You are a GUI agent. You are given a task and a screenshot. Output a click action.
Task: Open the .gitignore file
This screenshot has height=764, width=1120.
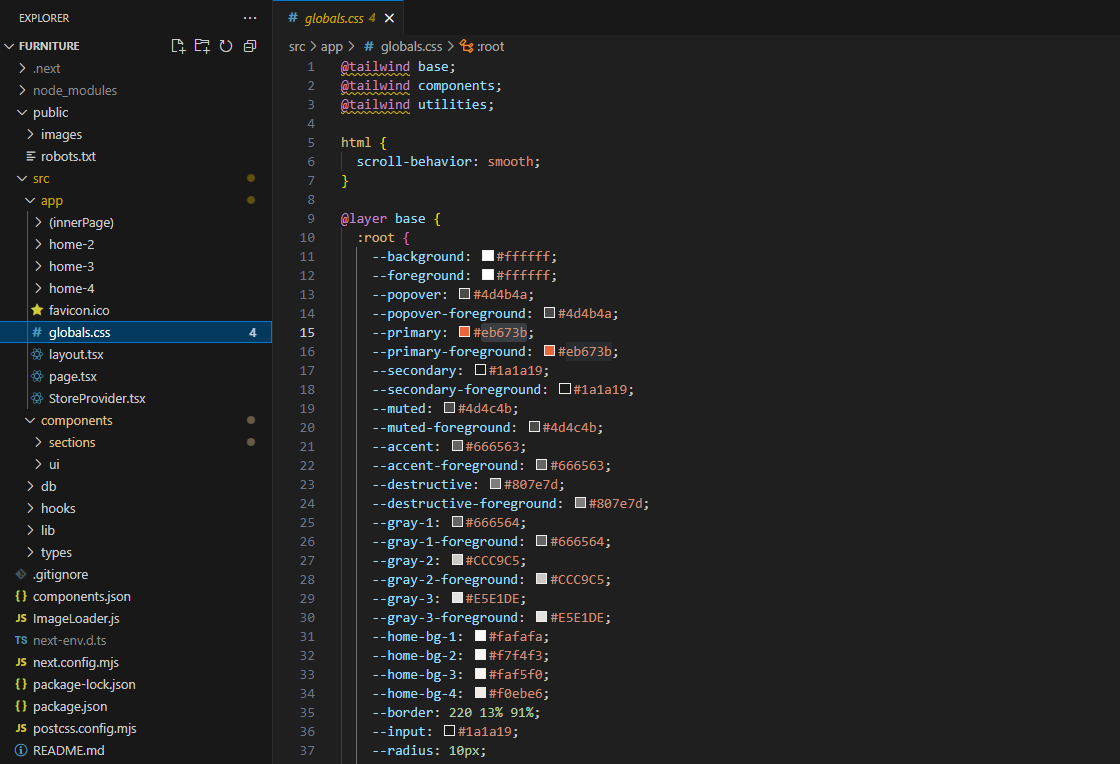tap(60, 574)
